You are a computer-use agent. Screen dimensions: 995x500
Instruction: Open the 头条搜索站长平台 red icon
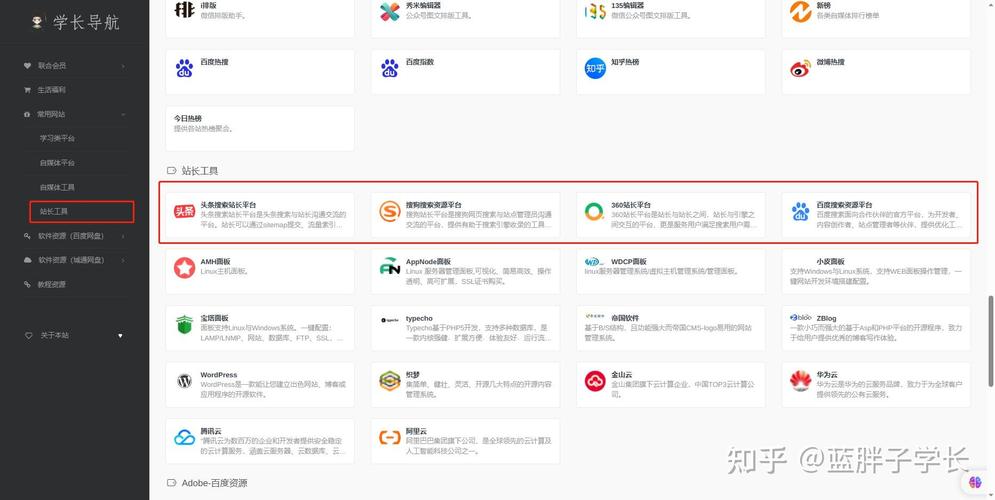pos(185,212)
